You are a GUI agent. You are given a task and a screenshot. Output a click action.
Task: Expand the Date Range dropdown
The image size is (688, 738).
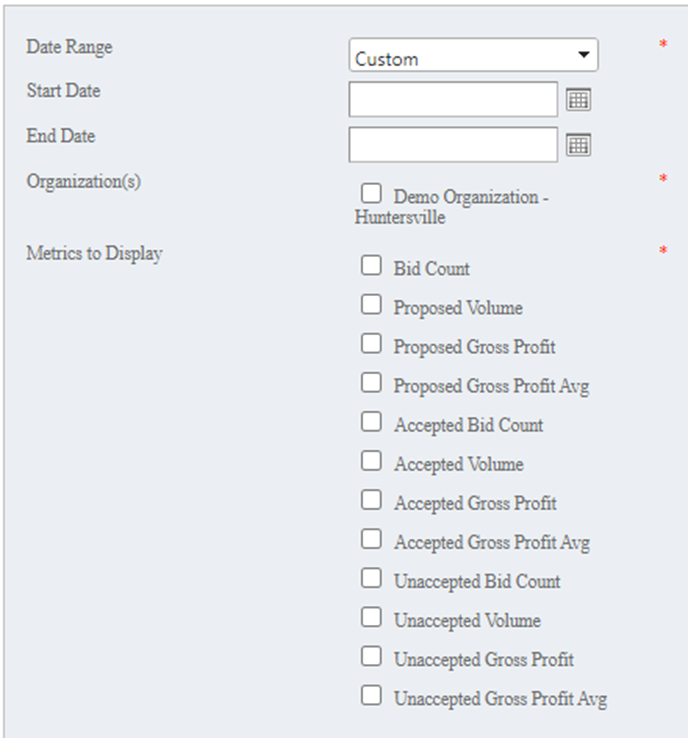coord(474,57)
